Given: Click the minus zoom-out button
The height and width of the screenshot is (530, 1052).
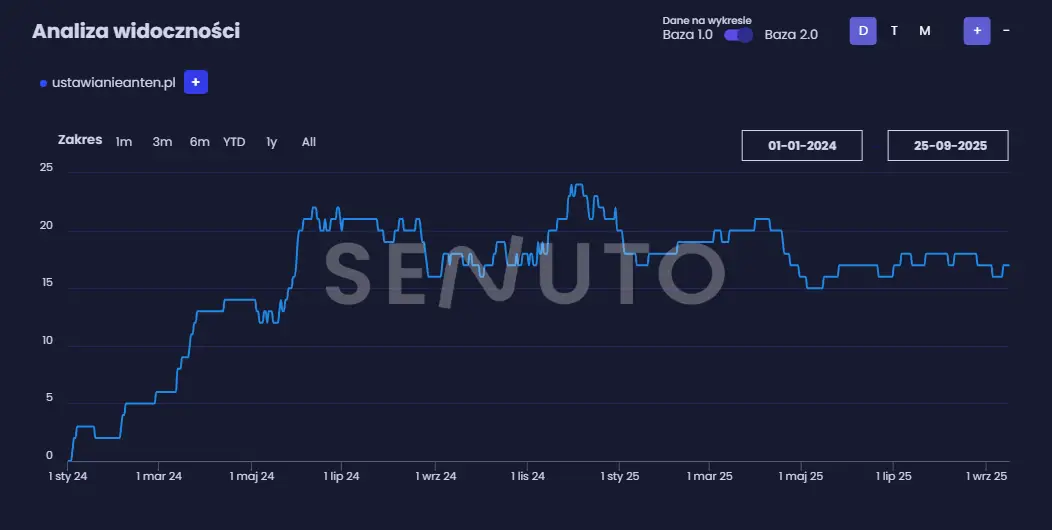Looking at the screenshot, I should [x=1006, y=31].
